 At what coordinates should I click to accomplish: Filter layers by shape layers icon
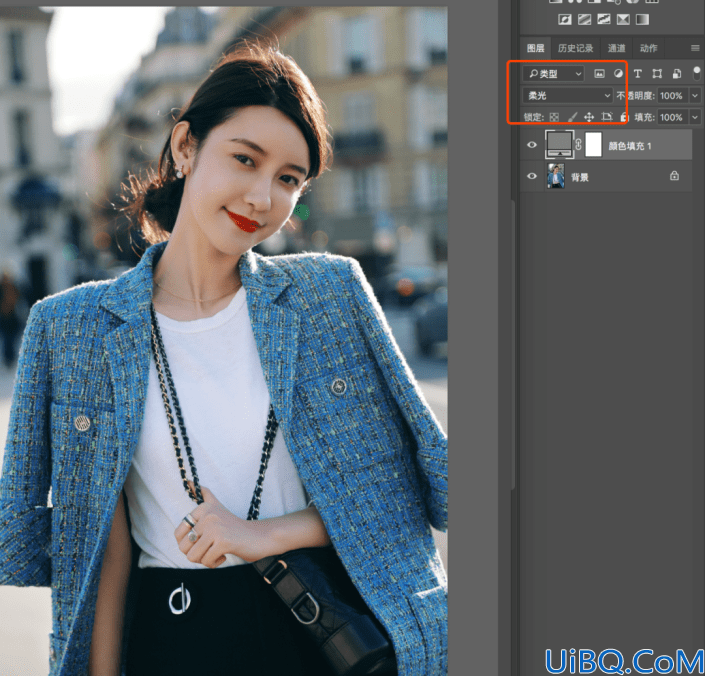coord(657,74)
